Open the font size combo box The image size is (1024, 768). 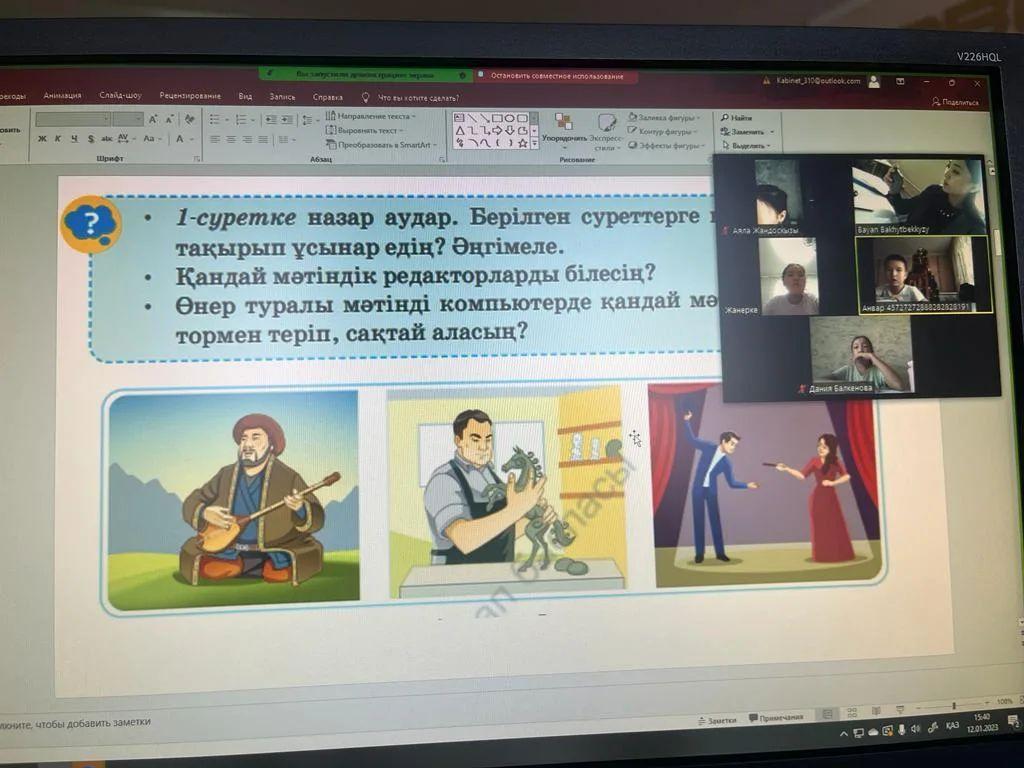point(127,119)
